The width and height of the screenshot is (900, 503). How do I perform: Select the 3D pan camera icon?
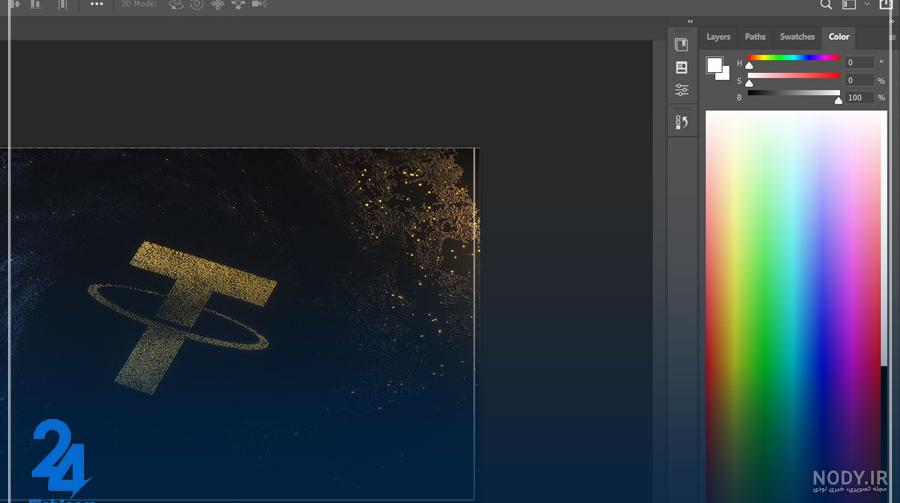coord(218,5)
